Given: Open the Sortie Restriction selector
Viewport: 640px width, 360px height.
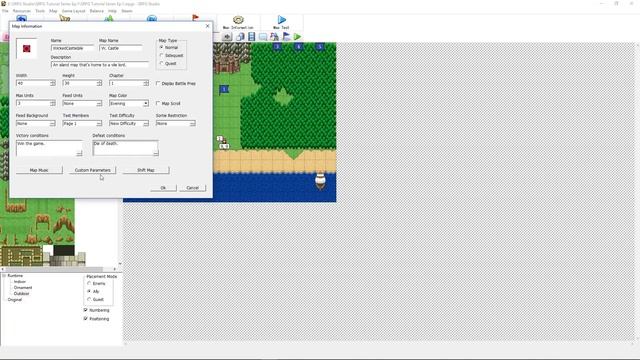Looking at the screenshot, I should (192, 123).
